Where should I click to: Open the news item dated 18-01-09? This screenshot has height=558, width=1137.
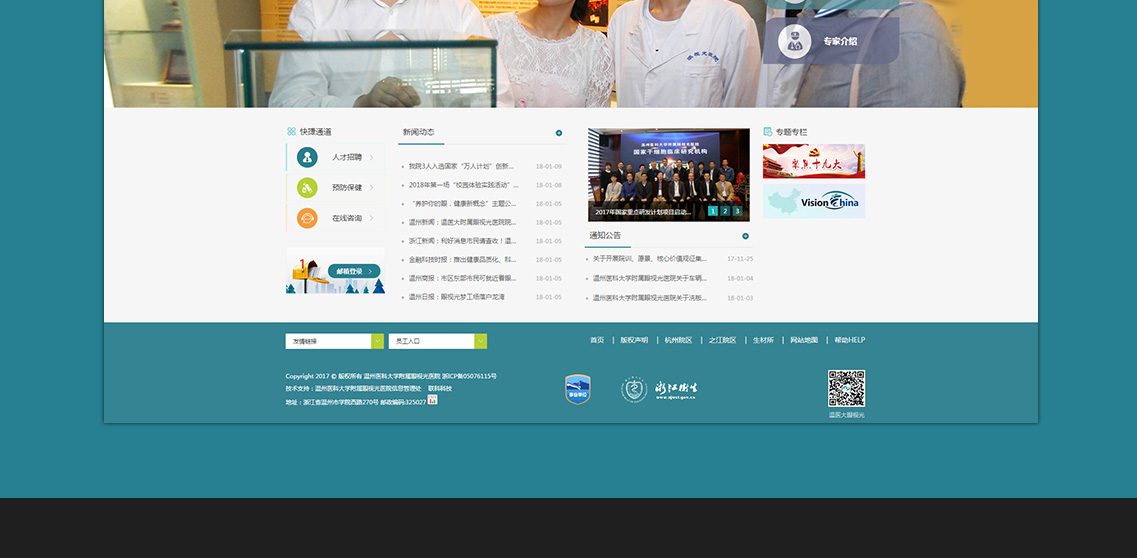pos(461,166)
